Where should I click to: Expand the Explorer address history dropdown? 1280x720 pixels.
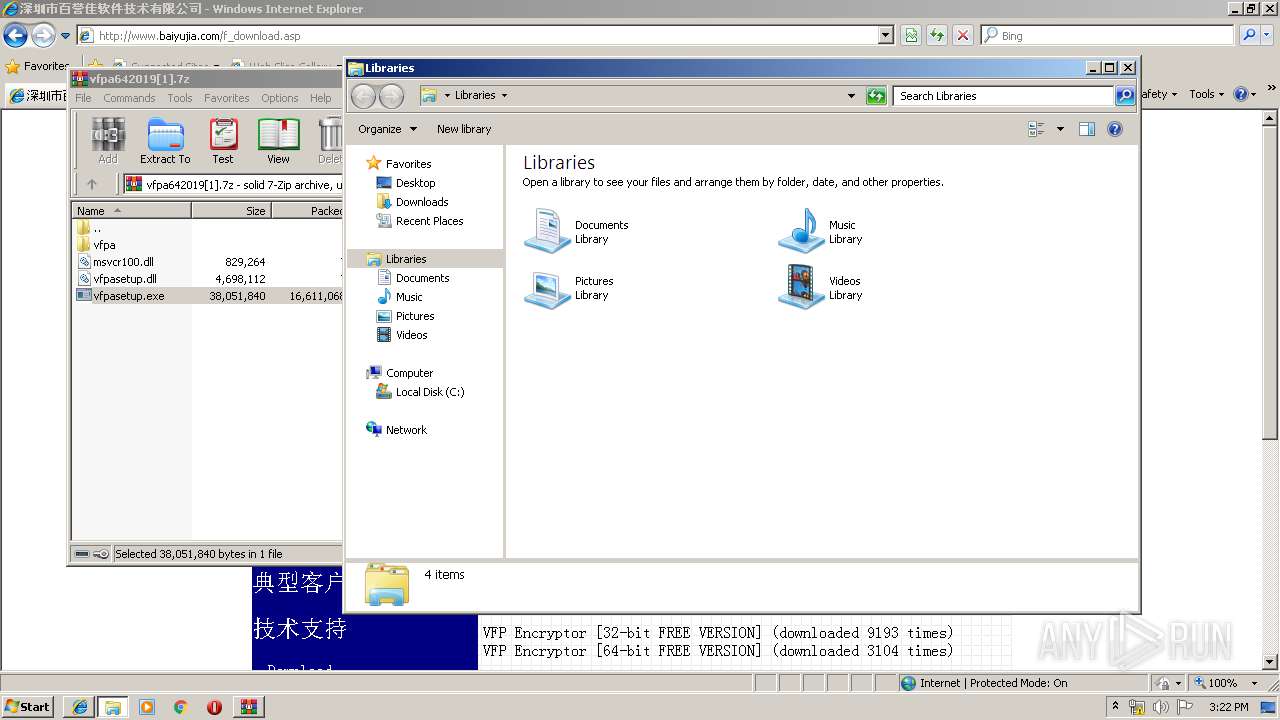(x=851, y=96)
